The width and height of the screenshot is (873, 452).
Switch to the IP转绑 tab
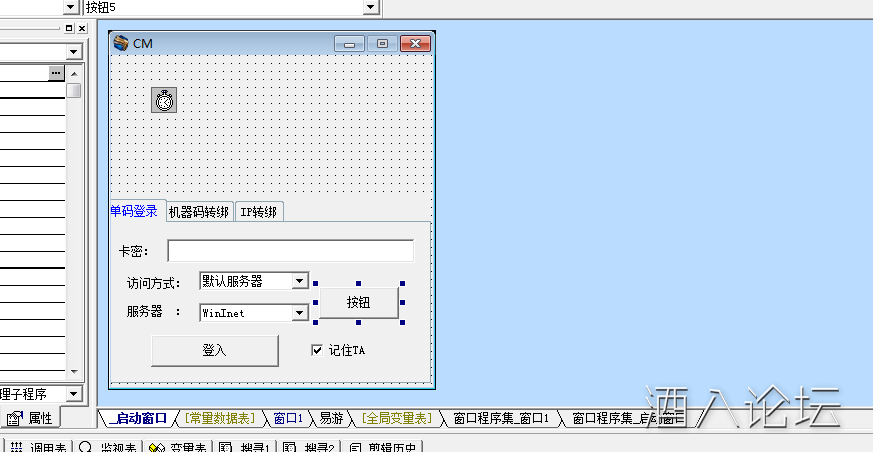pos(258,212)
